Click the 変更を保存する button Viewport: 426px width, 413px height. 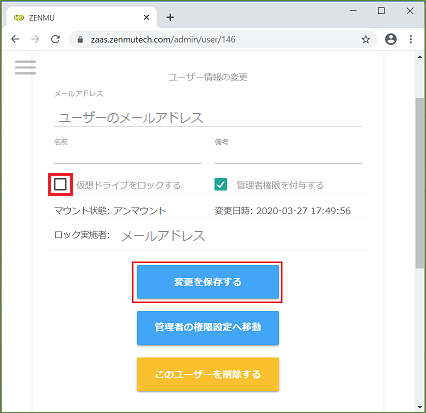click(208, 282)
